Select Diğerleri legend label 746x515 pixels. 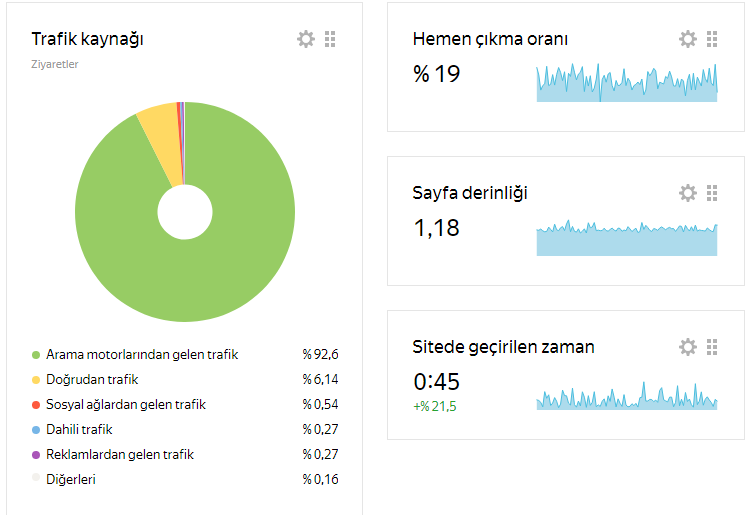tap(70, 480)
